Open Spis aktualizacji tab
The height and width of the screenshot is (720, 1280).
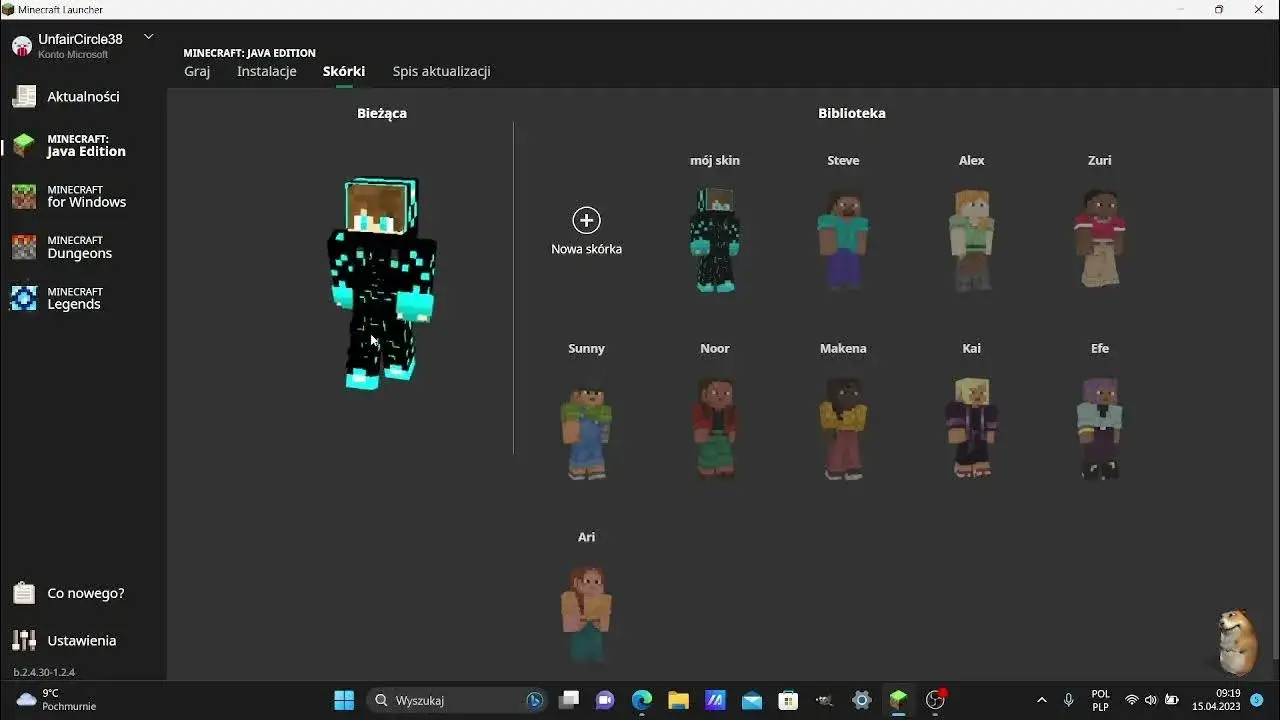click(x=441, y=71)
